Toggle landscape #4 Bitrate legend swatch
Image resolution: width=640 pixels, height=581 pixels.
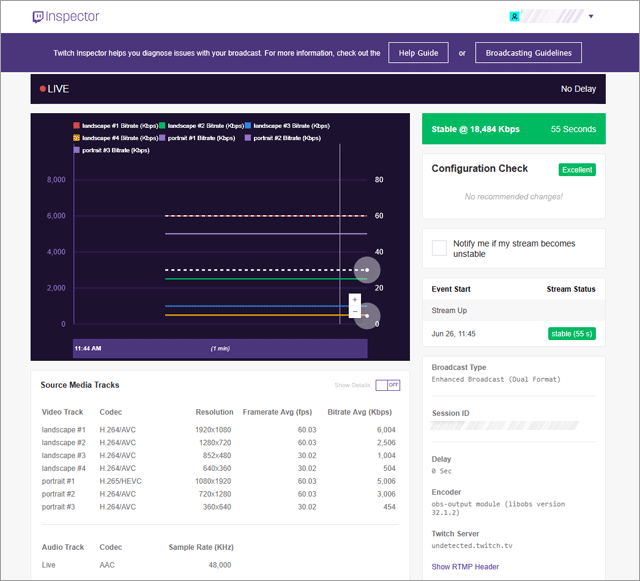[76, 138]
